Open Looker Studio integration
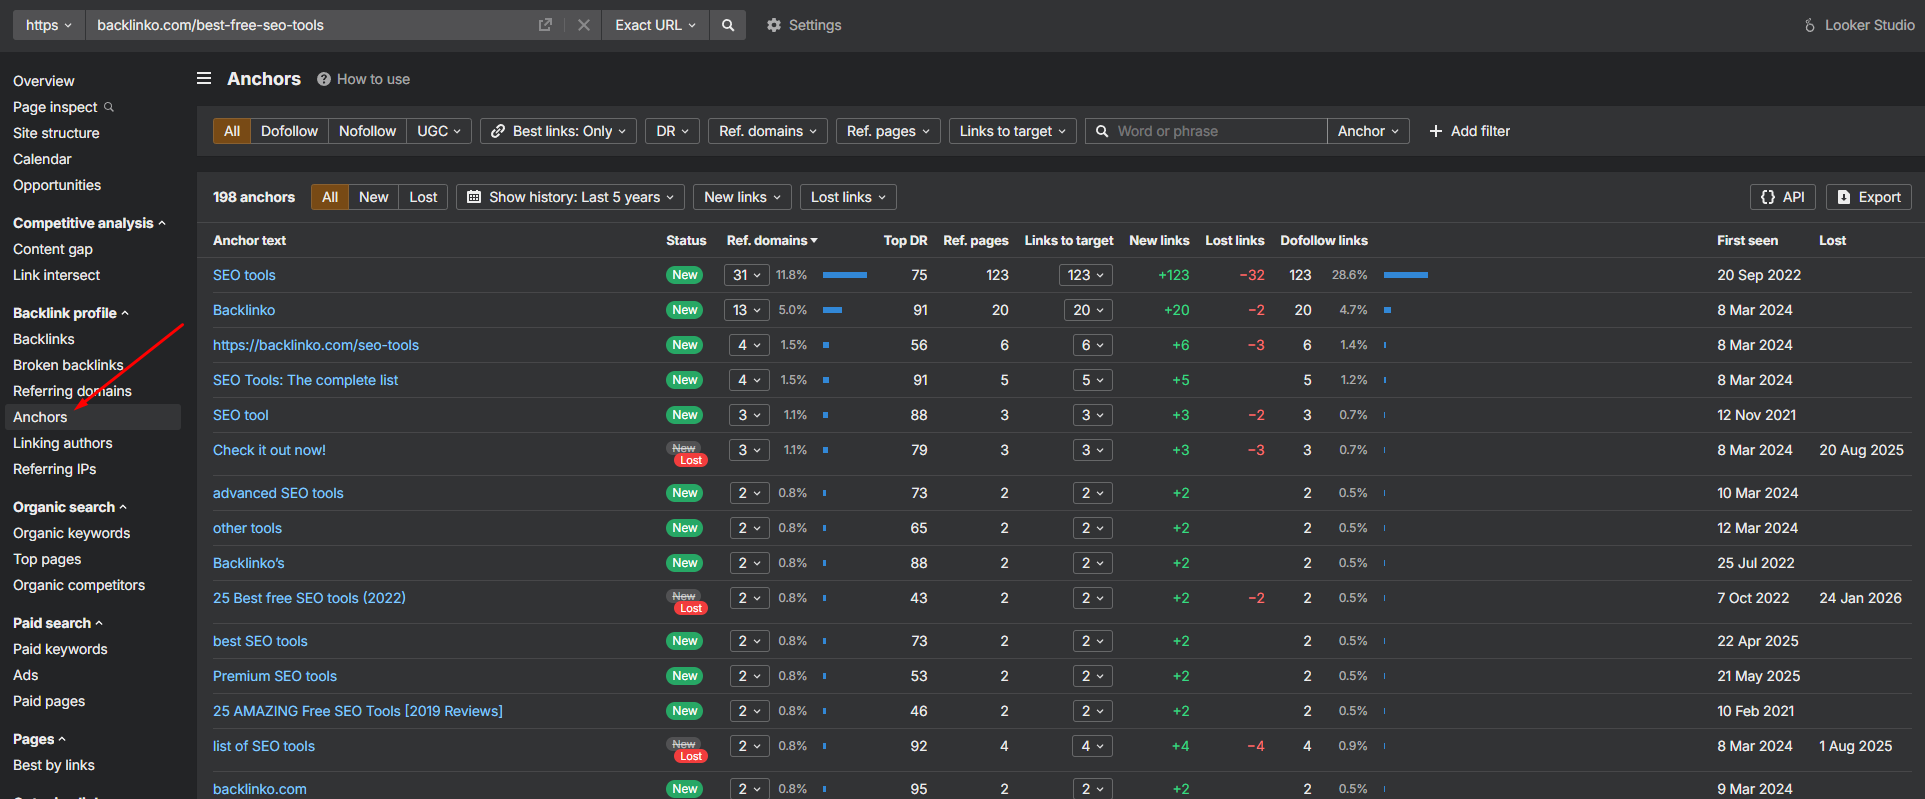1925x799 pixels. (x=1859, y=25)
